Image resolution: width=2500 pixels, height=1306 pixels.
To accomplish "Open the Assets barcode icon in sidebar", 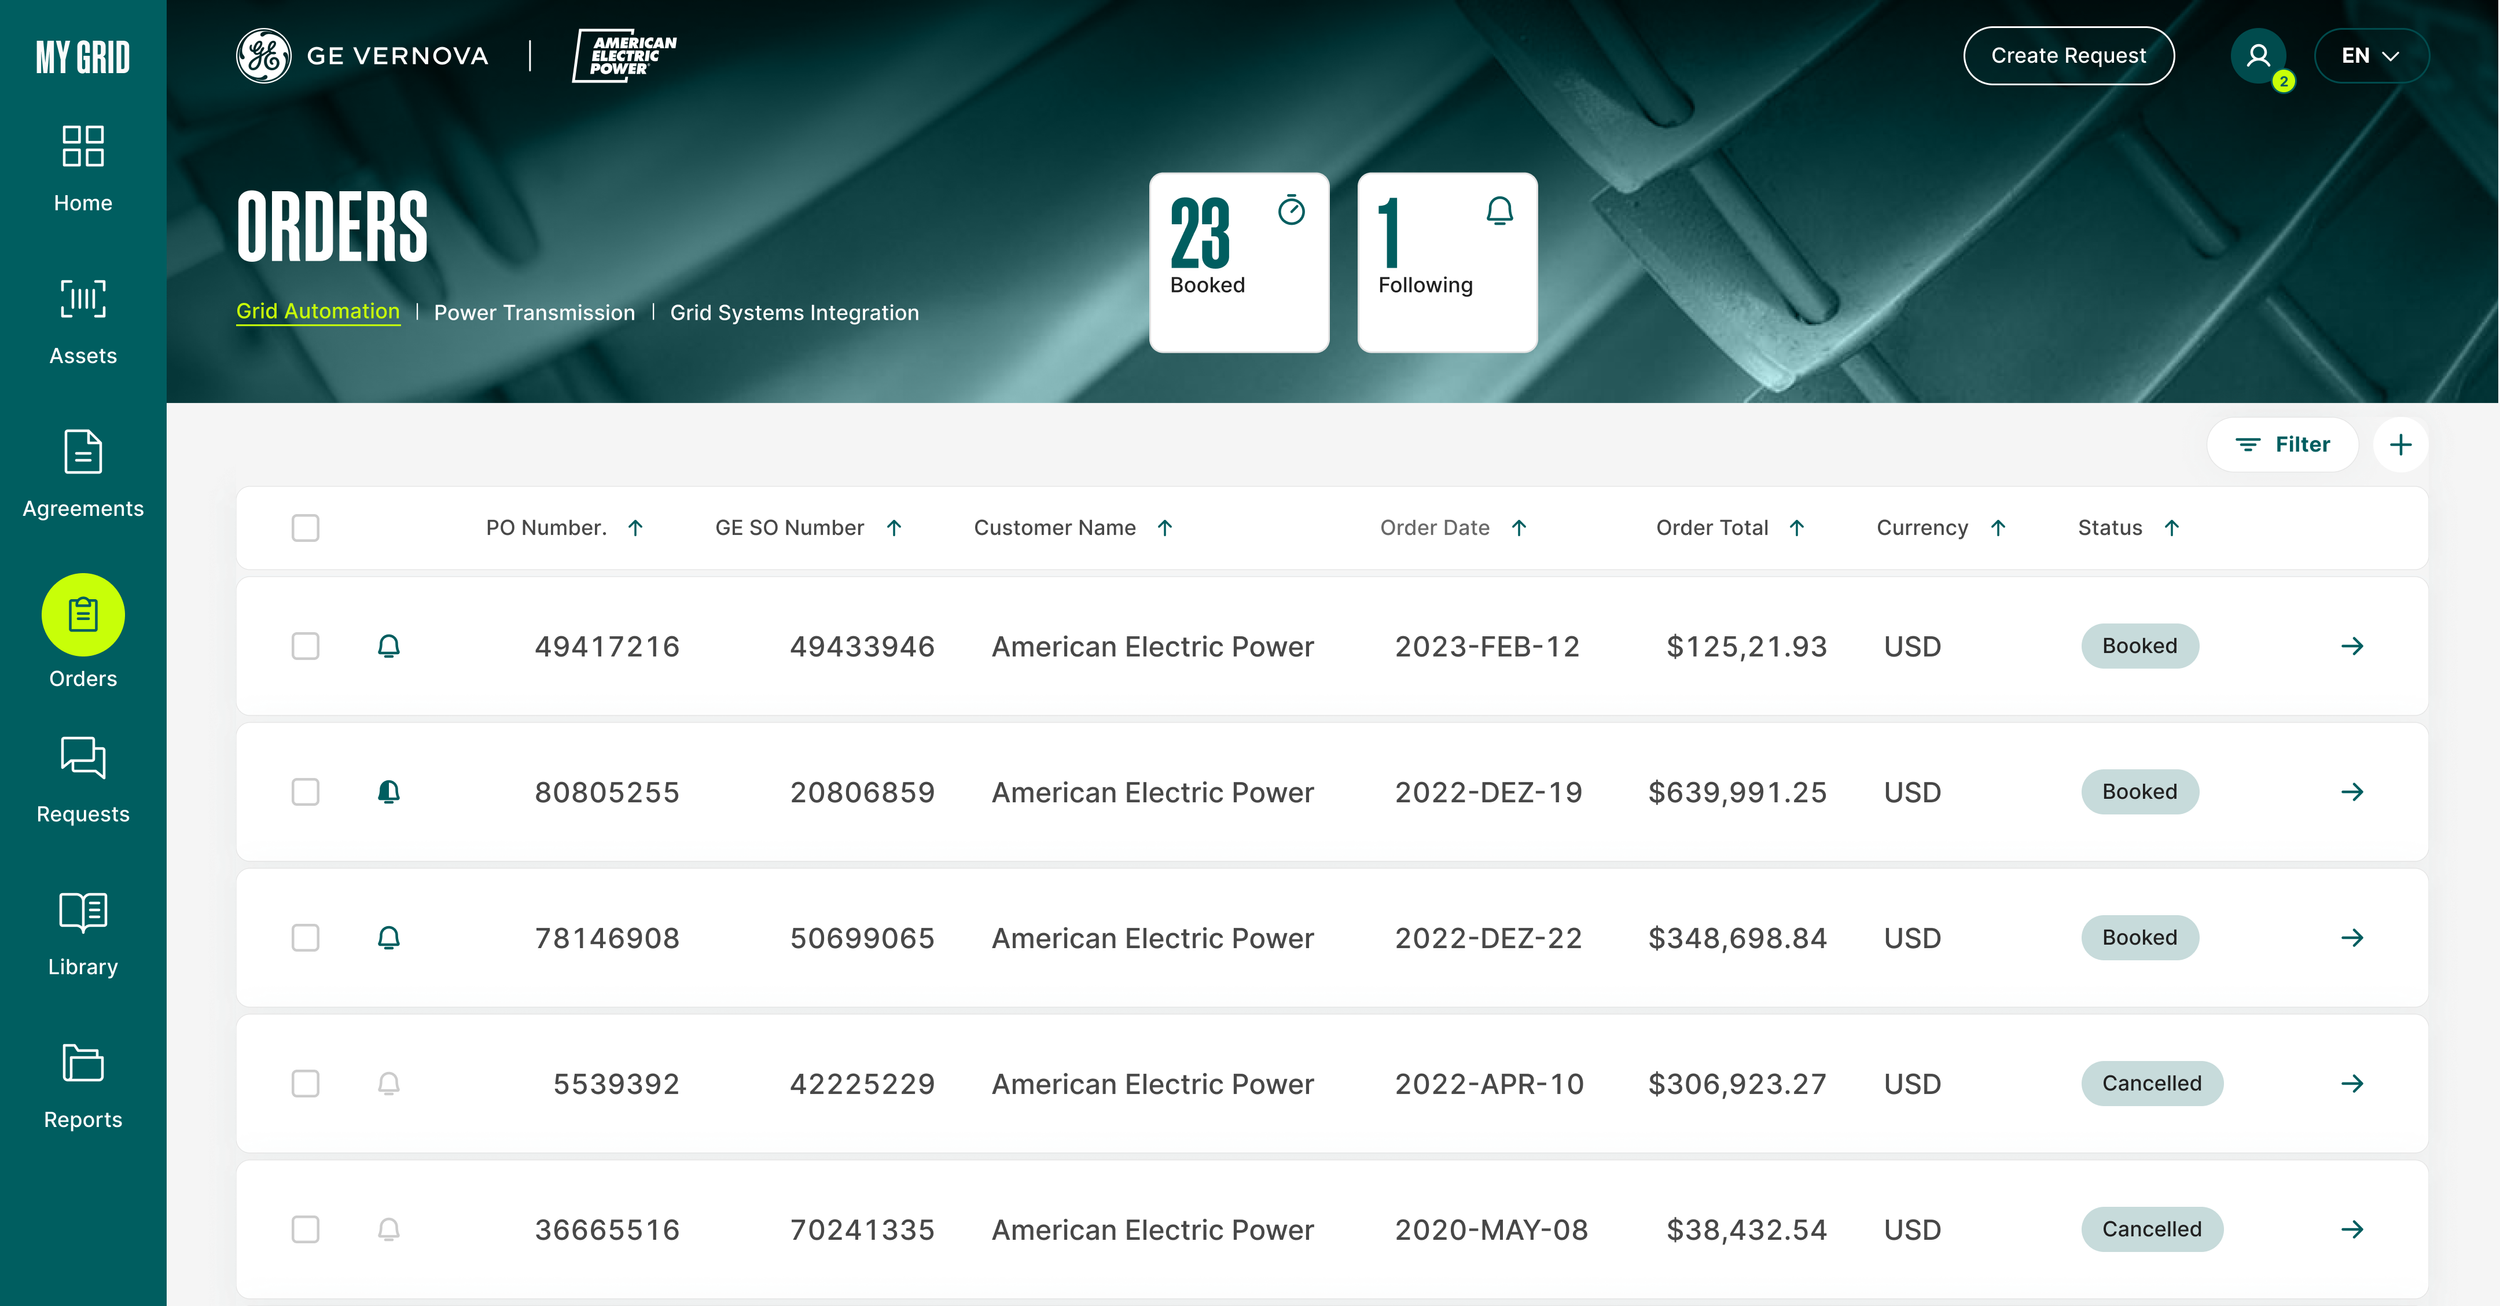I will (83, 299).
